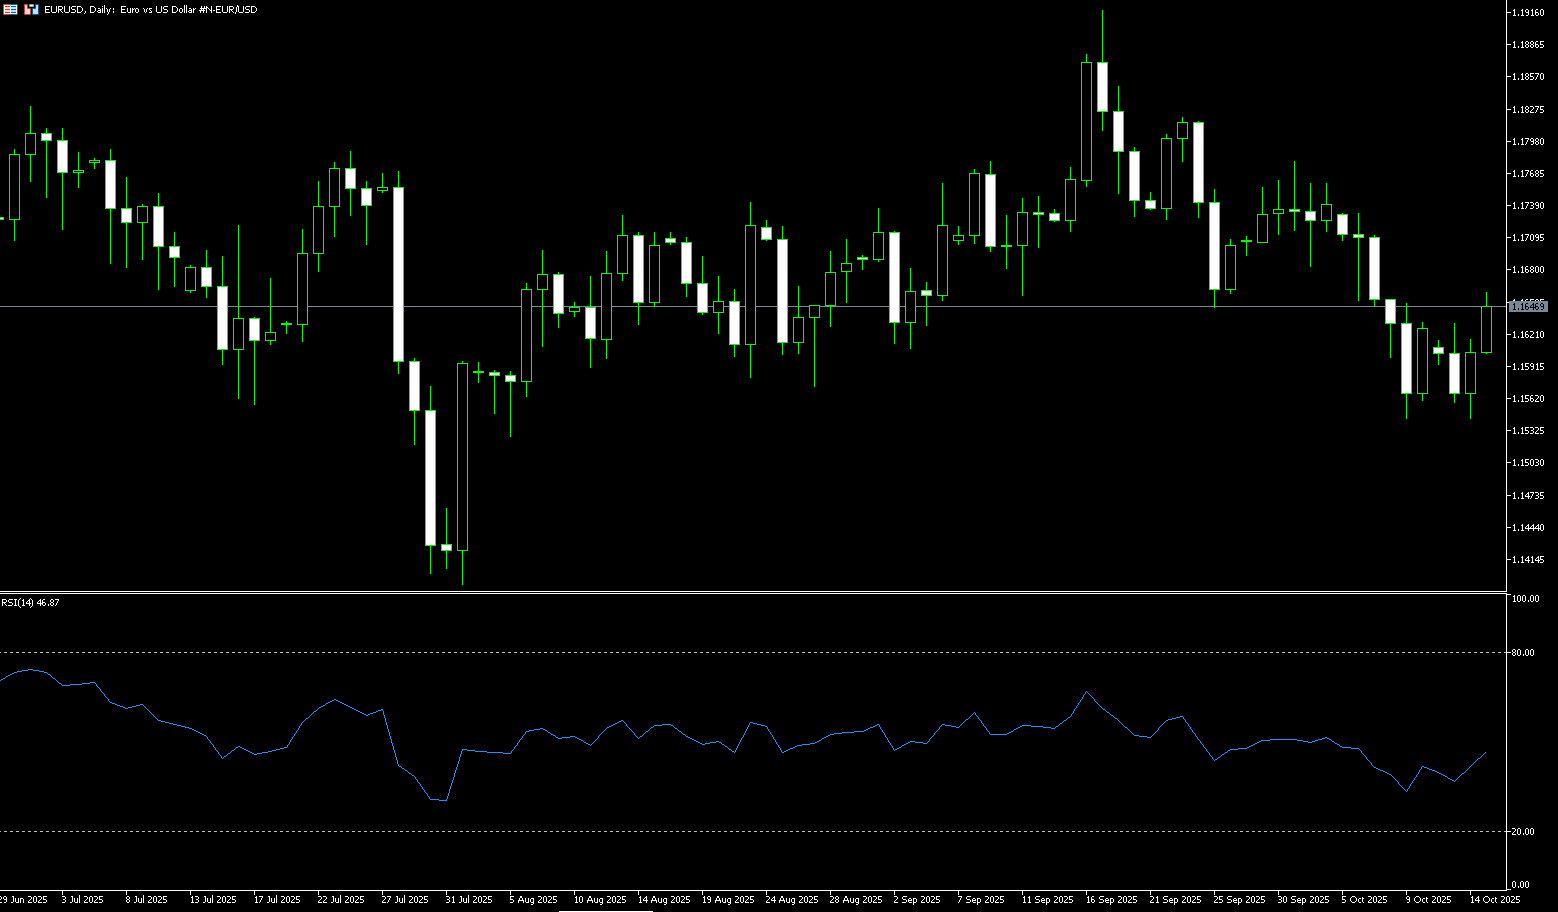Click the horizontal scrollbar thumb at bottom
This screenshot has height=912, width=1558.
point(605,910)
